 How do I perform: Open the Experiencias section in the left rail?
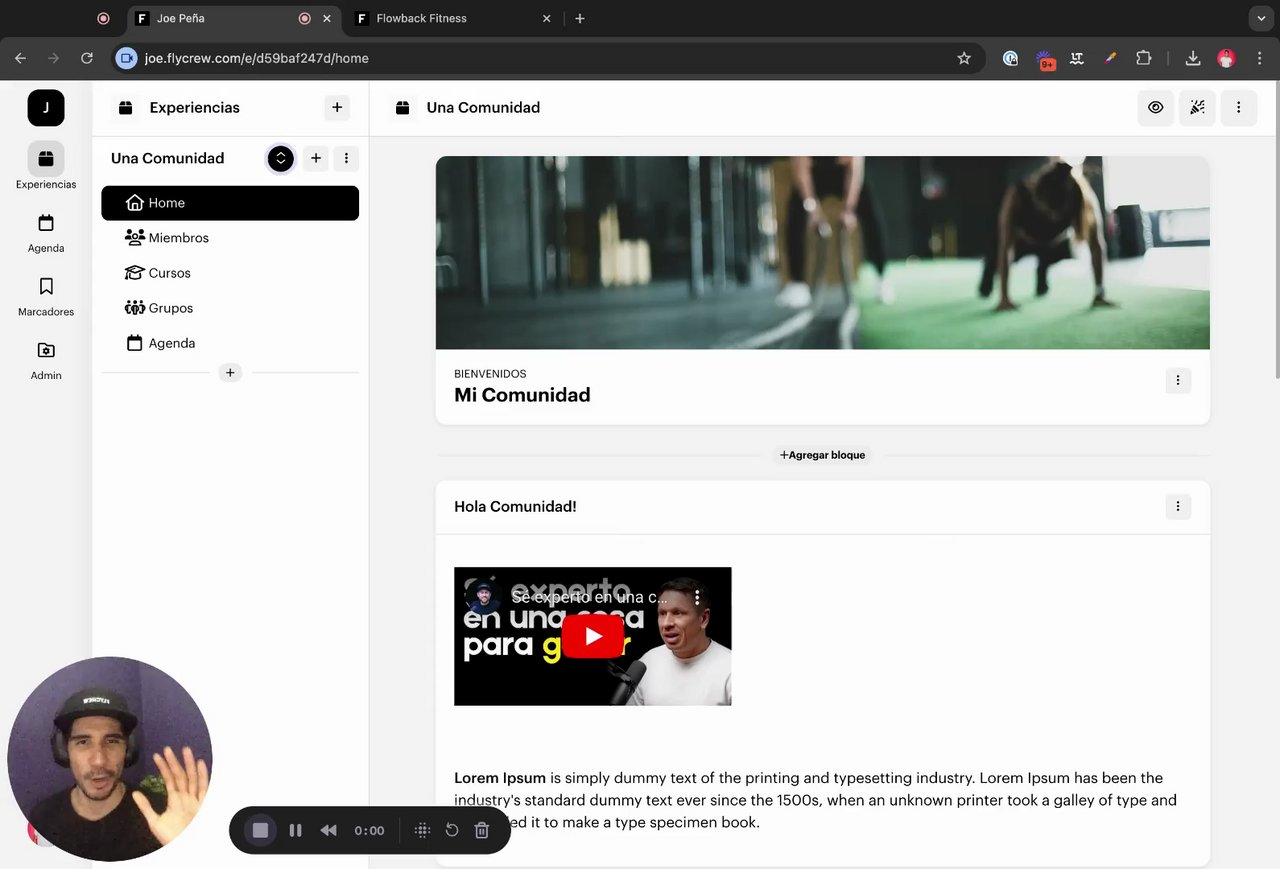46,166
